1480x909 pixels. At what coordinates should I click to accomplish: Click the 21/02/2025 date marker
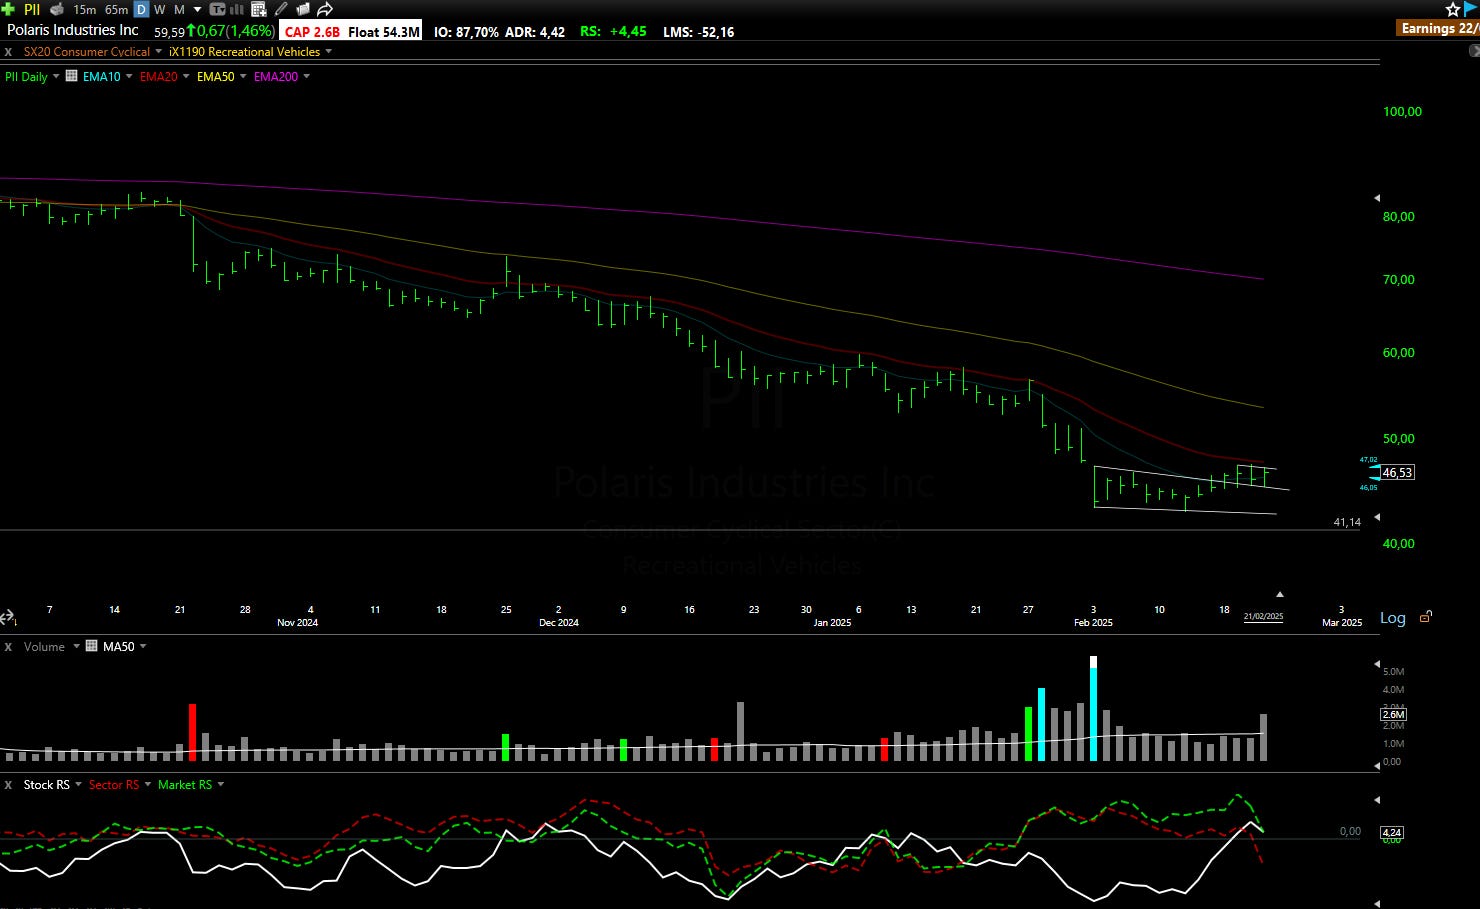tap(1263, 617)
